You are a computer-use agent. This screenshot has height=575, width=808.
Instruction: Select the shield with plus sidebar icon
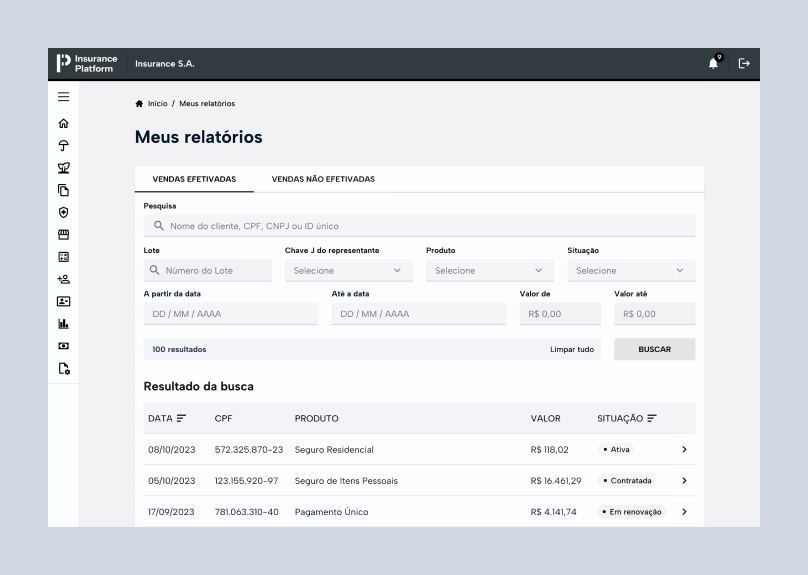(x=63, y=212)
